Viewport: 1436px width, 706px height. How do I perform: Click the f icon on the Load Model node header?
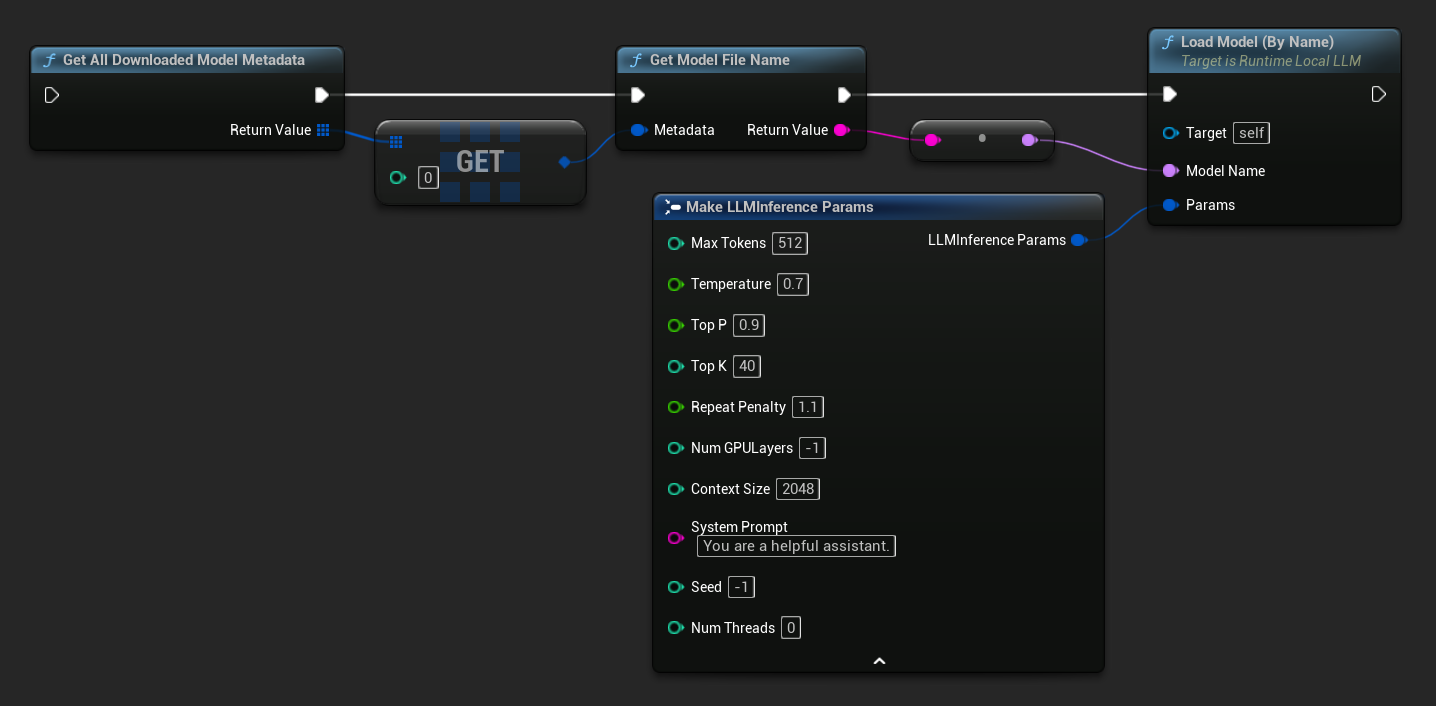click(1168, 42)
